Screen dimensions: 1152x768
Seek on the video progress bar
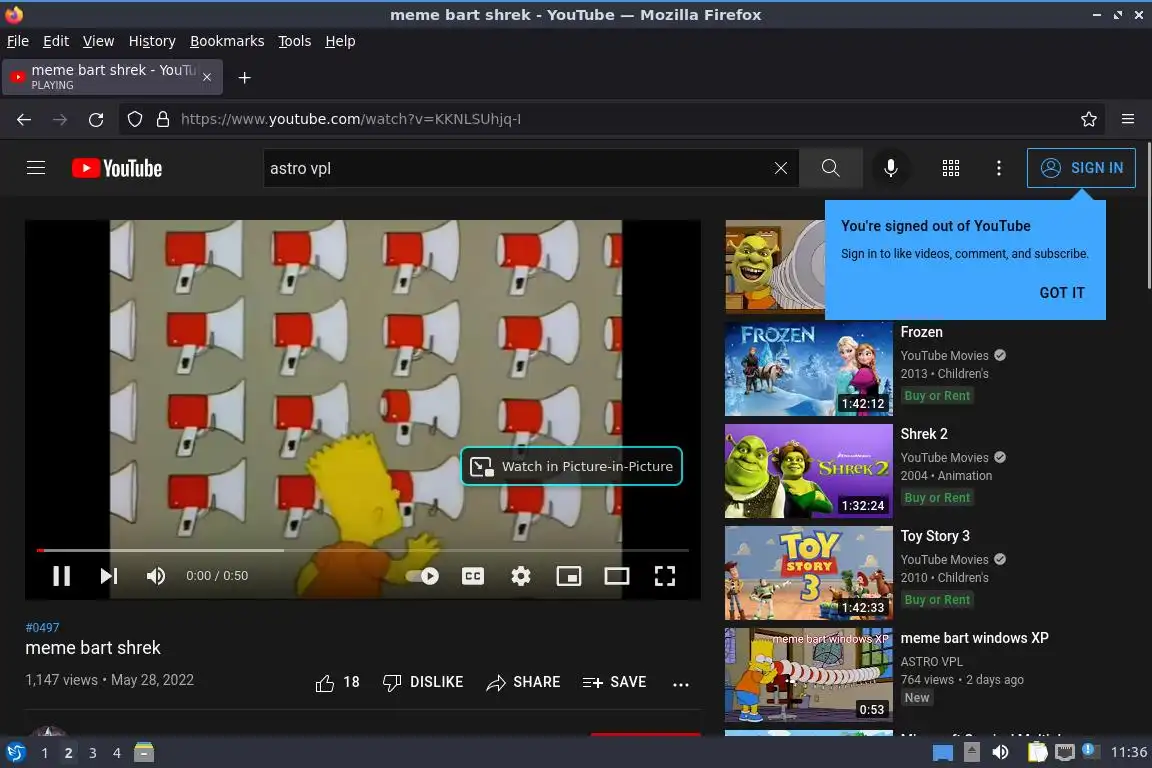(363, 550)
